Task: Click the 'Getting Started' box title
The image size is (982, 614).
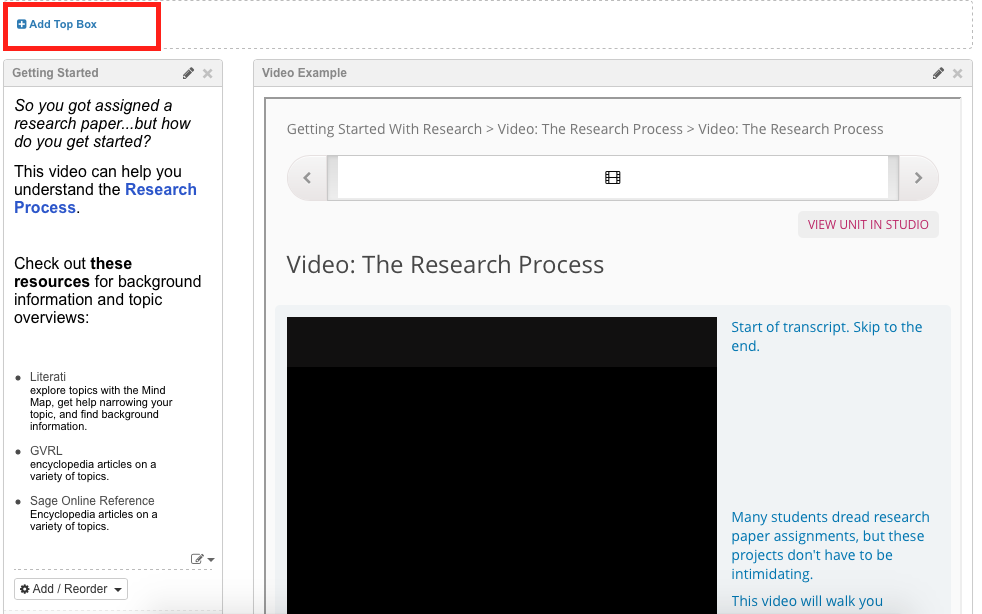Action: (x=55, y=73)
